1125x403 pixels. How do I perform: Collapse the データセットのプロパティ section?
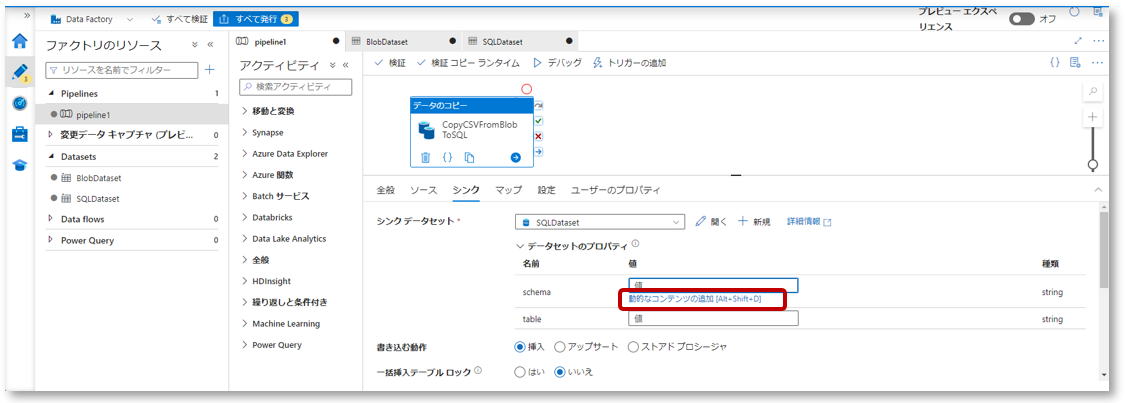click(x=519, y=245)
